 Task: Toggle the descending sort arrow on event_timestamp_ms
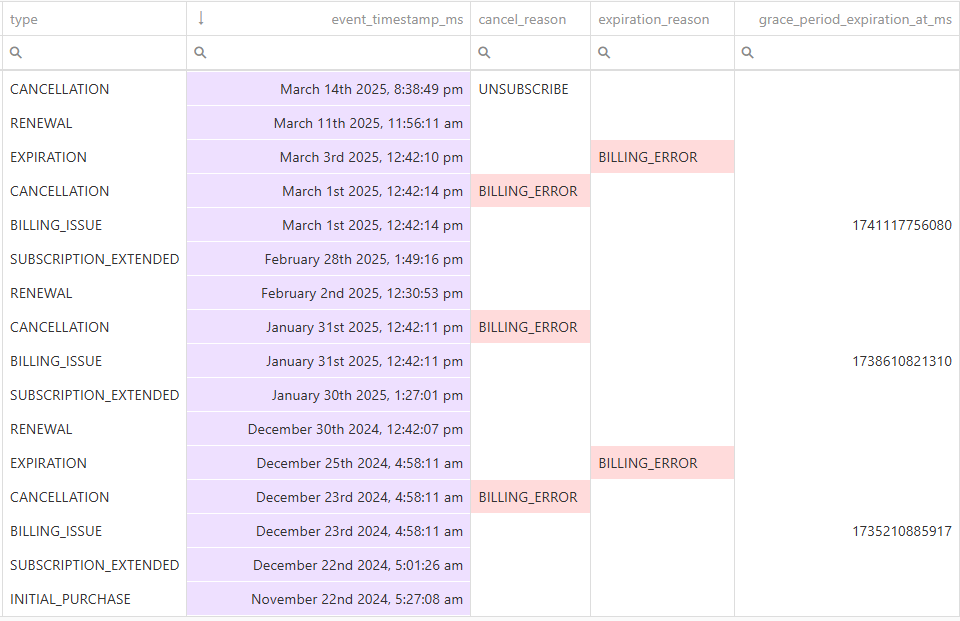pyautogui.click(x=201, y=18)
